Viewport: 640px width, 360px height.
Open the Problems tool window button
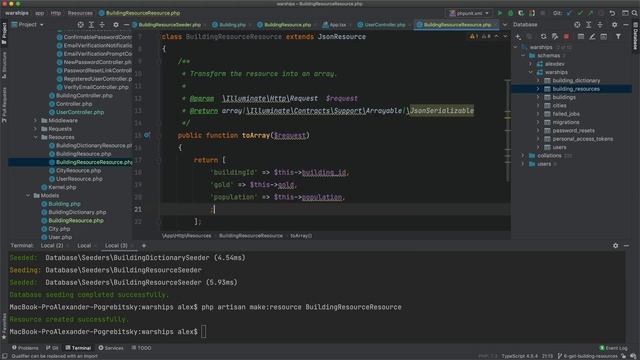coord(25,348)
